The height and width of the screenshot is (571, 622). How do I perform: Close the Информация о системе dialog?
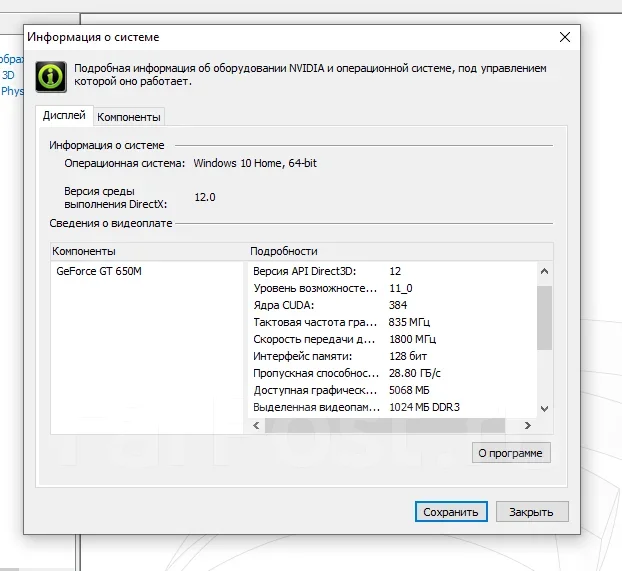pos(564,37)
